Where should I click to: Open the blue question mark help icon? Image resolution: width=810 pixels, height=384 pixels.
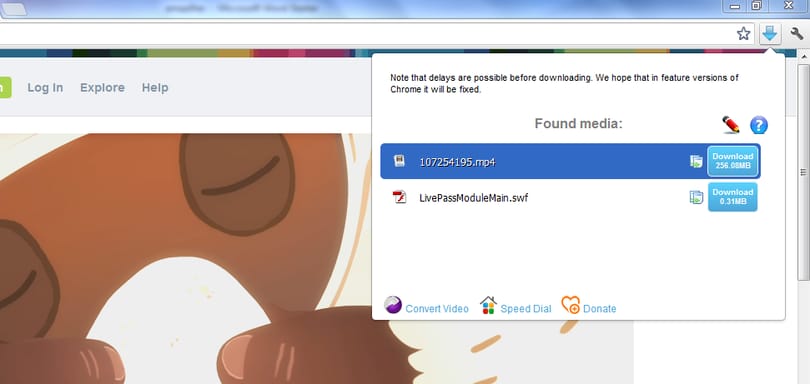pos(759,125)
